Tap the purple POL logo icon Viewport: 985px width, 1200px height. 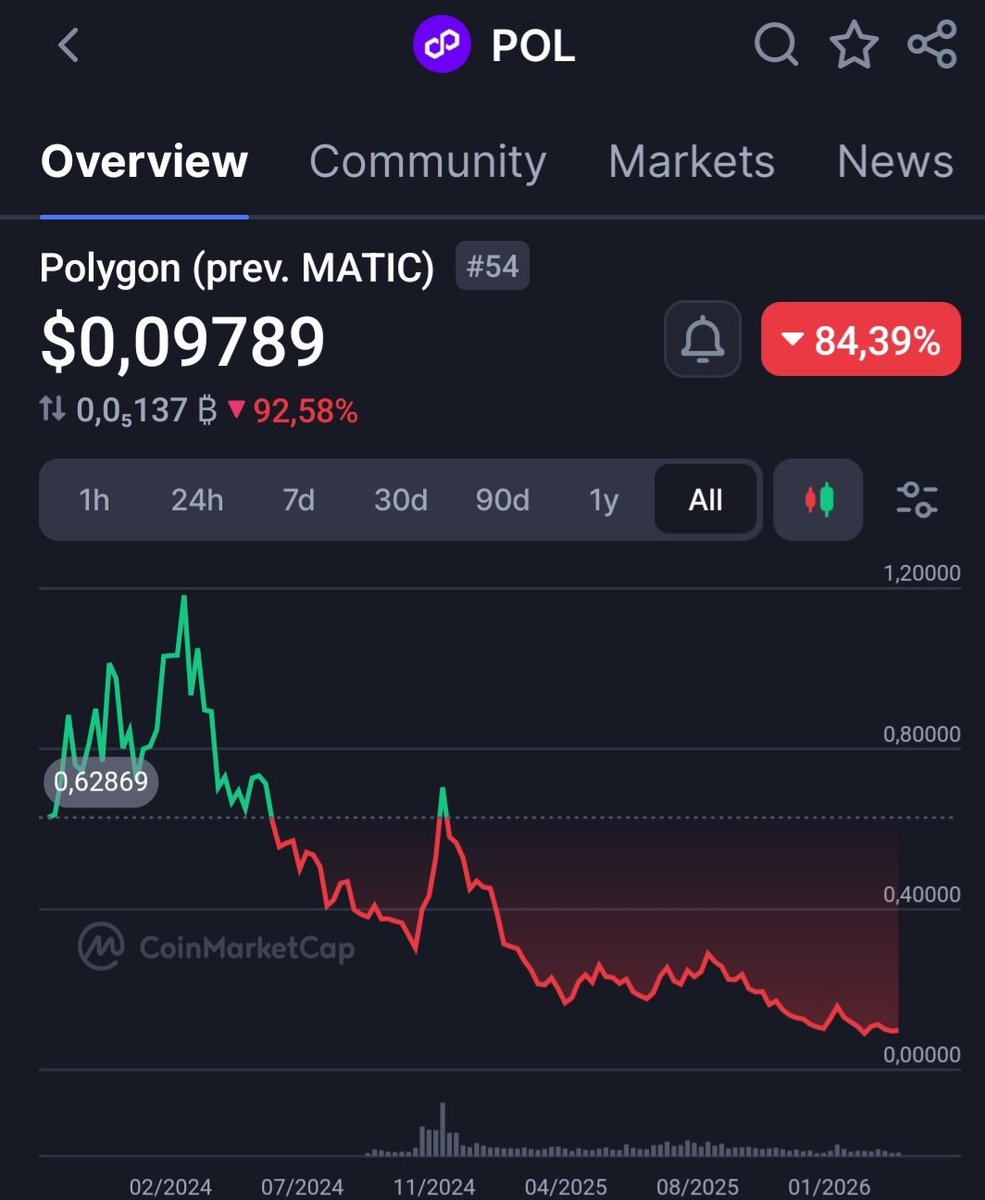(x=442, y=46)
